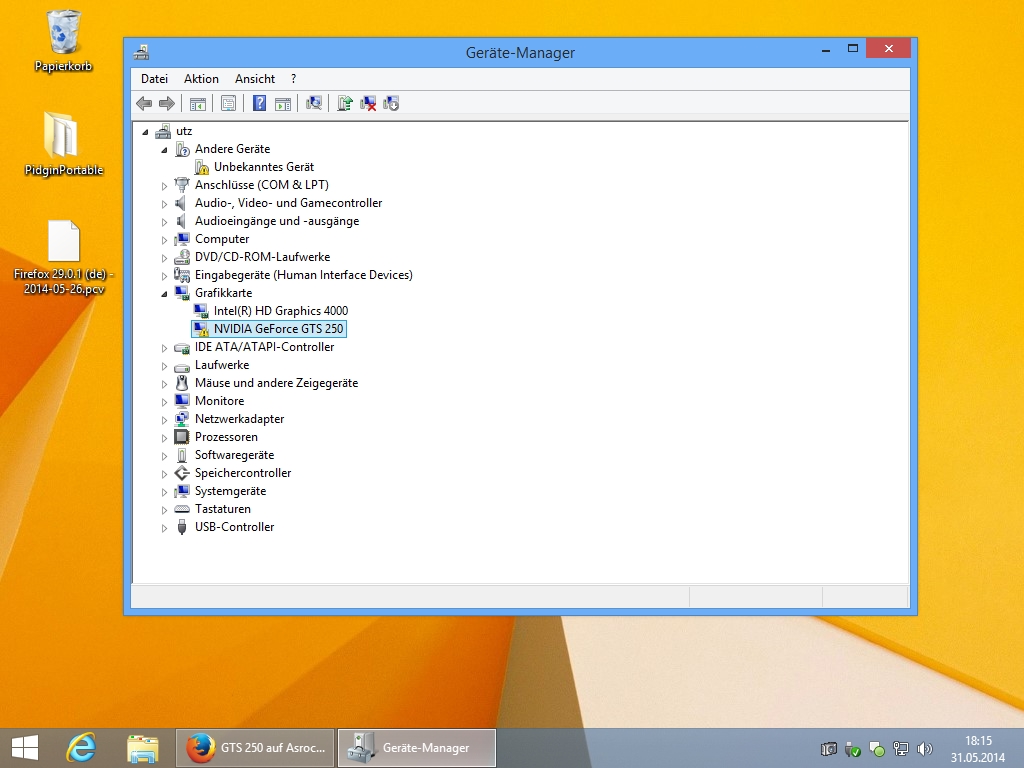Viewport: 1024px width, 768px height.
Task: Select the PidginPortable folder icon
Action: [63, 144]
